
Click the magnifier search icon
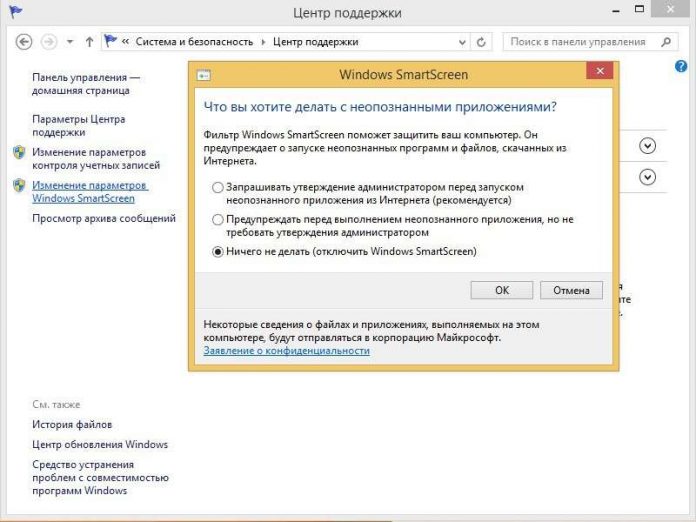coord(666,42)
